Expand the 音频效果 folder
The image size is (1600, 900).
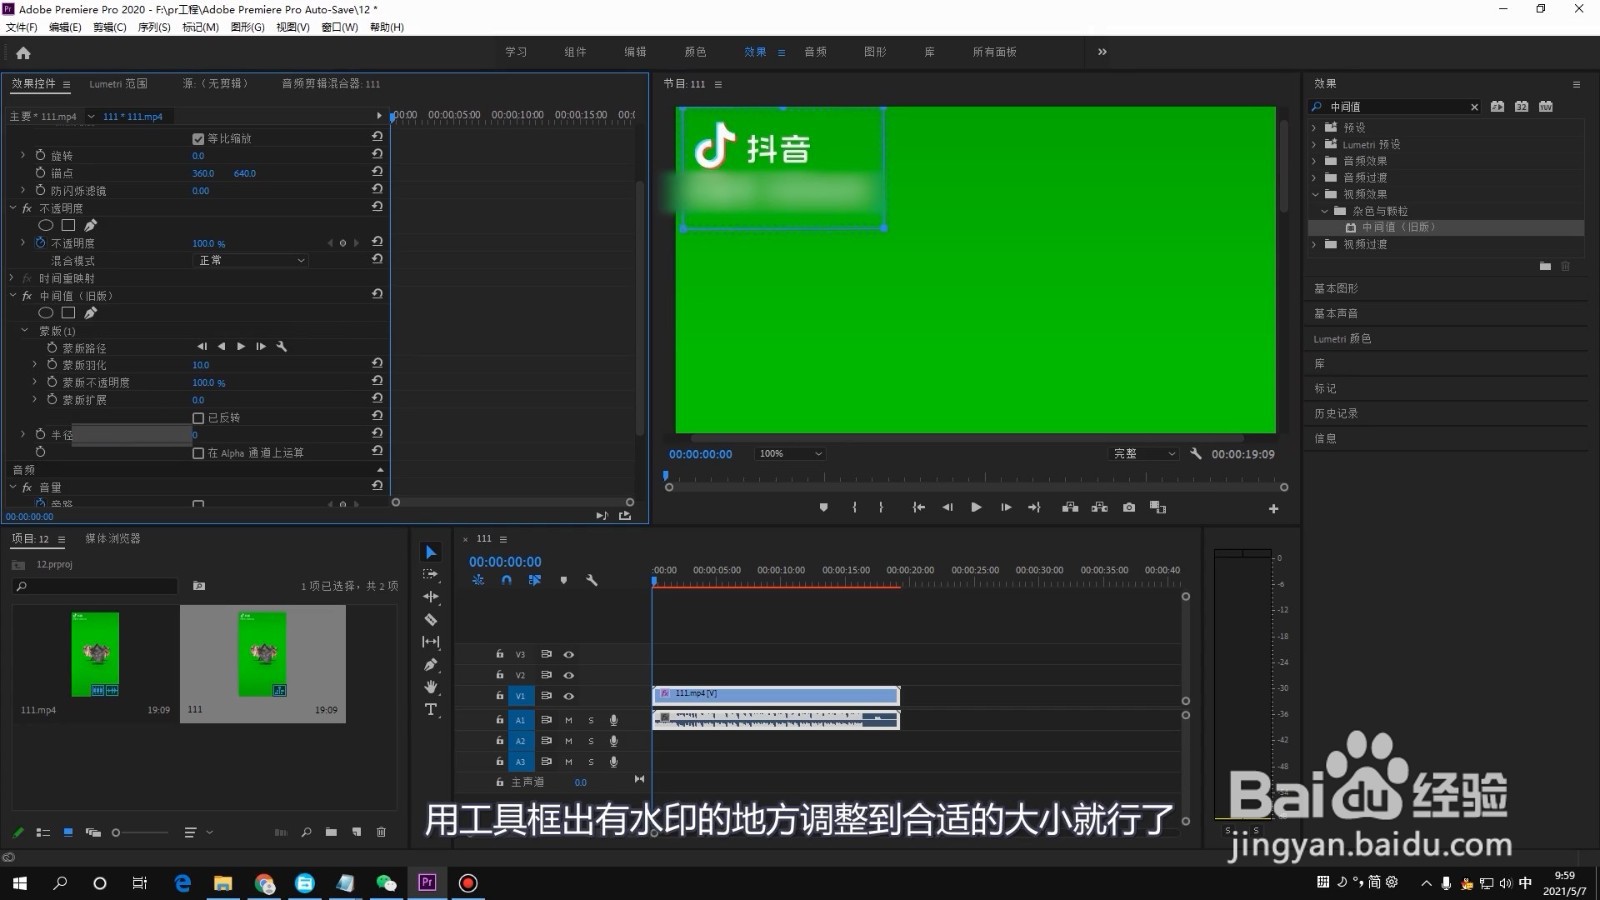click(1315, 161)
